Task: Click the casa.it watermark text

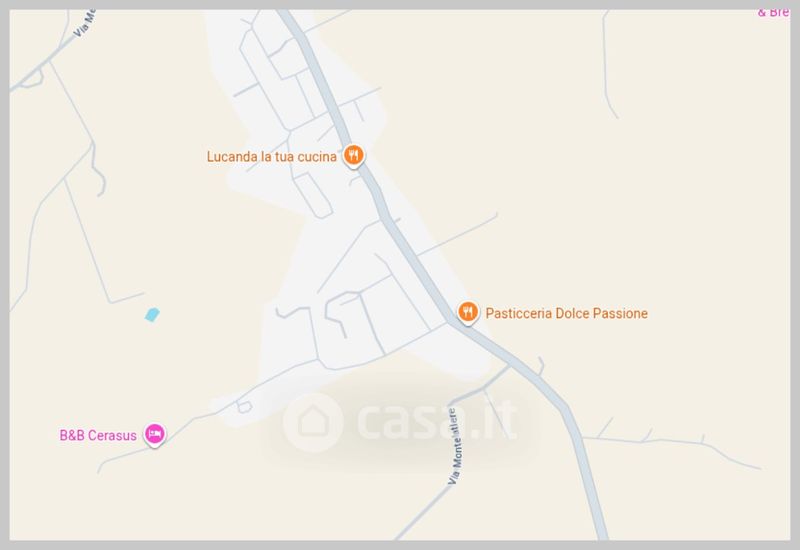Action: click(437, 421)
